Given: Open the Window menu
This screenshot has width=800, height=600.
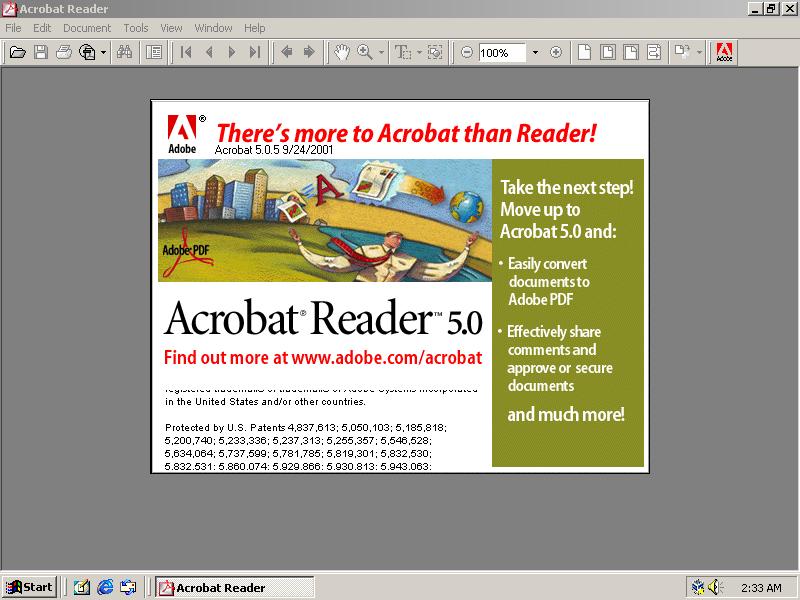Looking at the screenshot, I should (213, 28).
